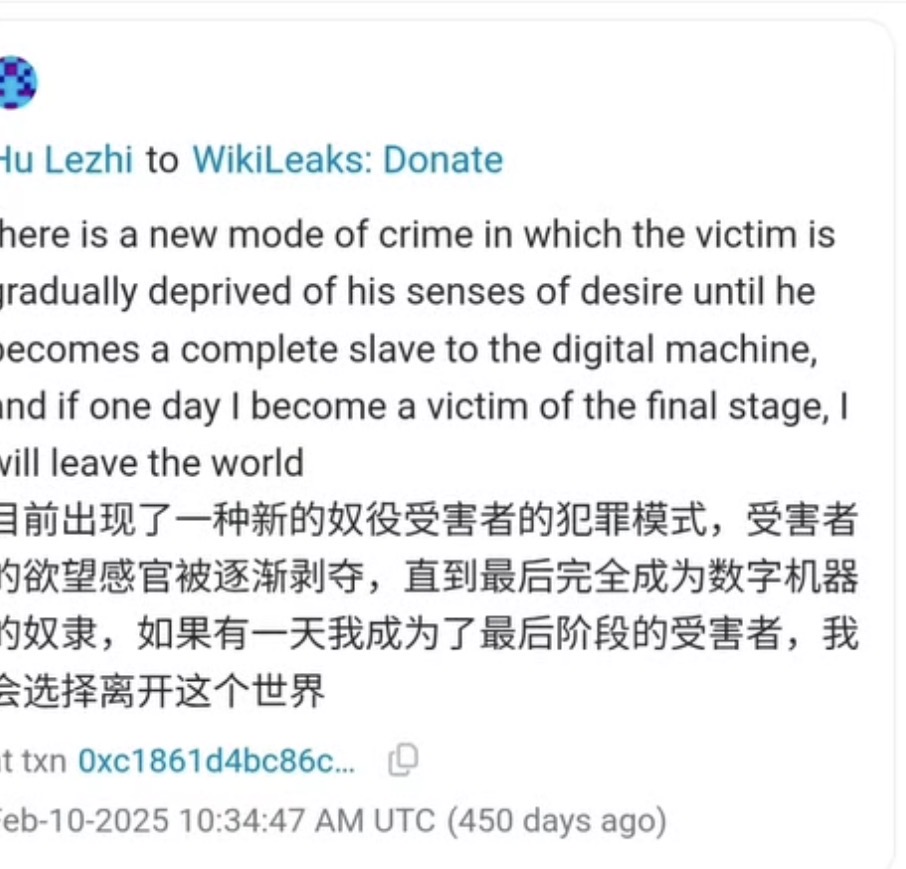Click the Chinese line containing "犯罪模式"
Screen dimensions: 906x869
(429, 519)
